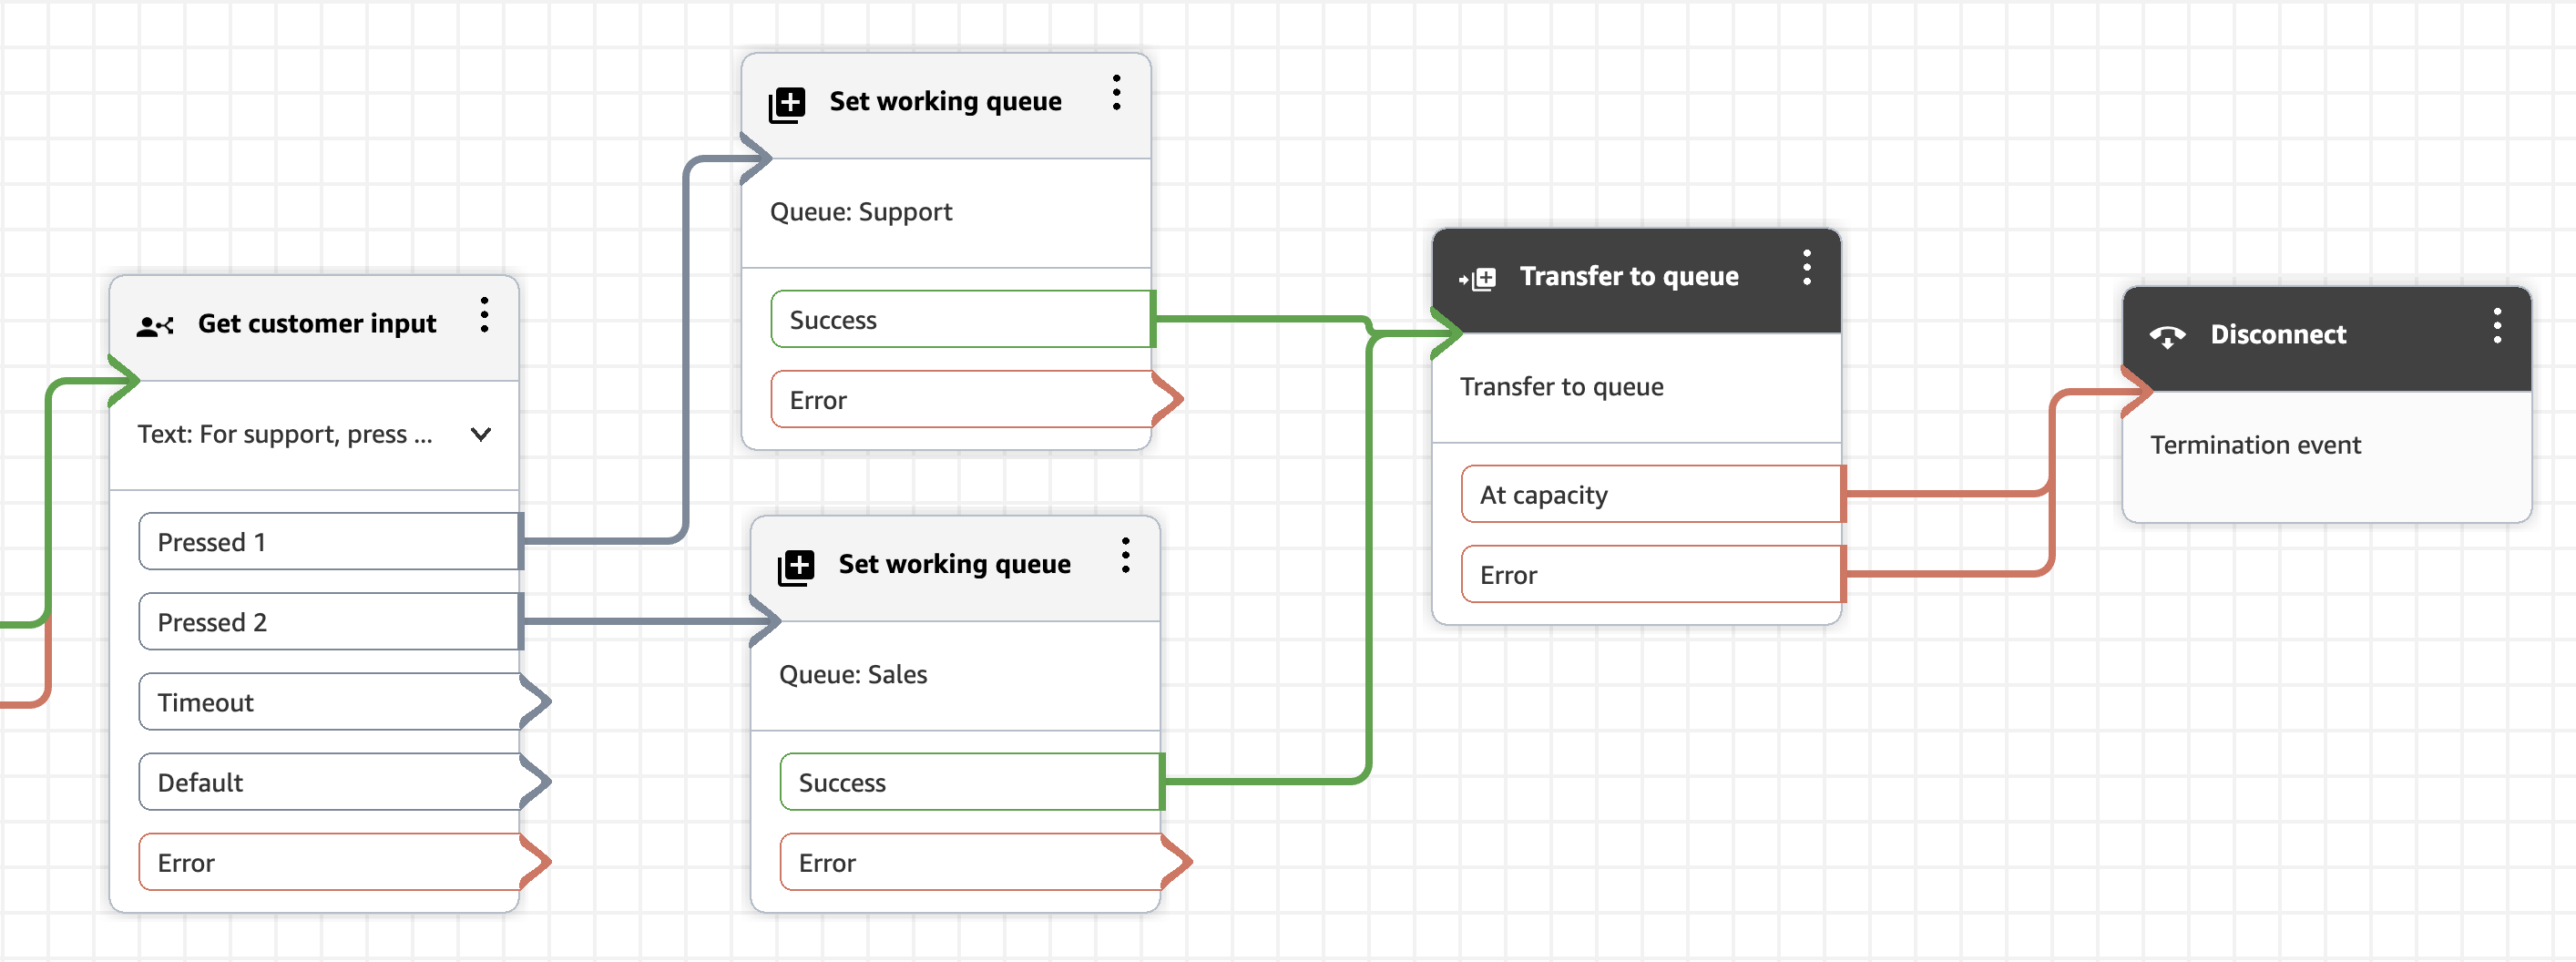Click the Sales Set working queue icon
This screenshot has width=2576, height=962.
pos(796,567)
